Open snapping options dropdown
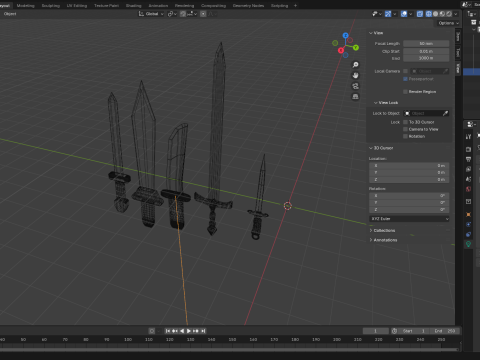This screenshot has width=480, height=360. pos(192,14)
